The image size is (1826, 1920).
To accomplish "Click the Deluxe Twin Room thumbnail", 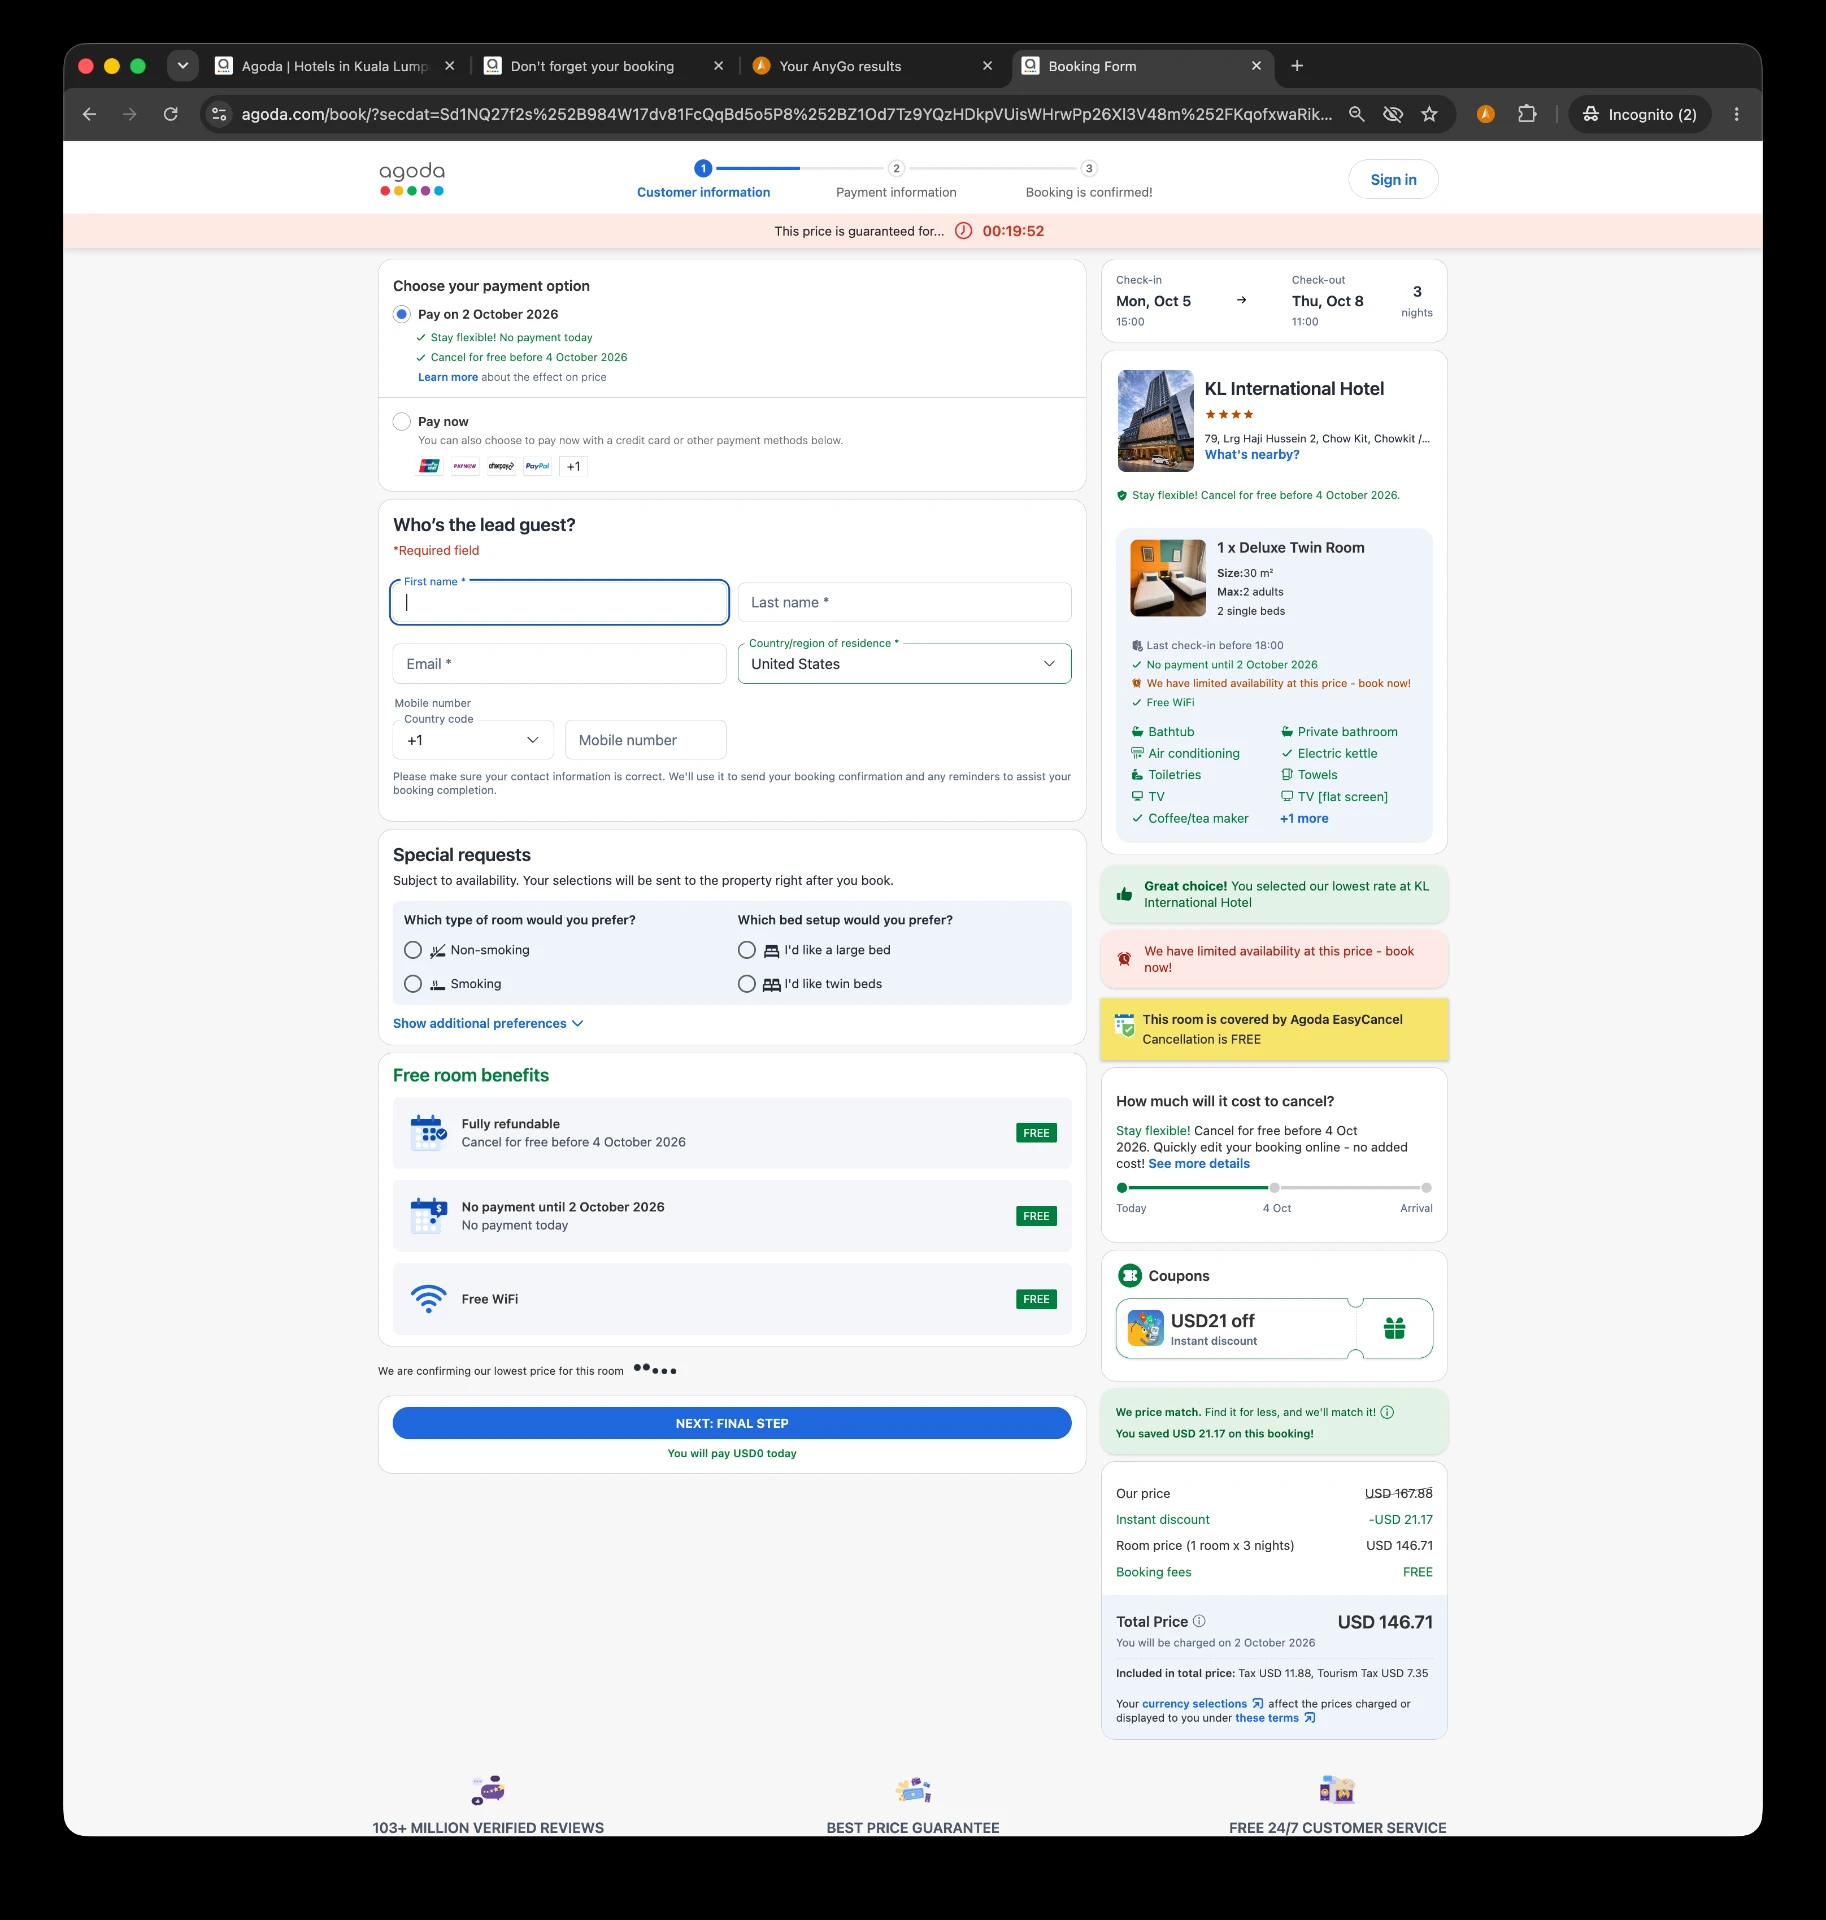I will pyautogui.click(x=1168, y=578).
